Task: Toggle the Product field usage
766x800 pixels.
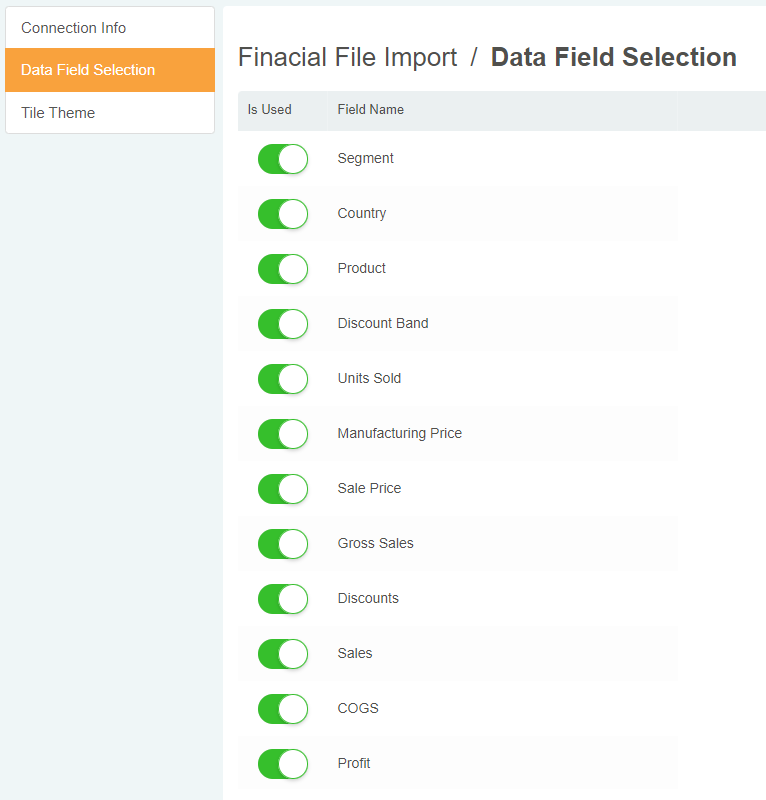Action: coord(282,269)
